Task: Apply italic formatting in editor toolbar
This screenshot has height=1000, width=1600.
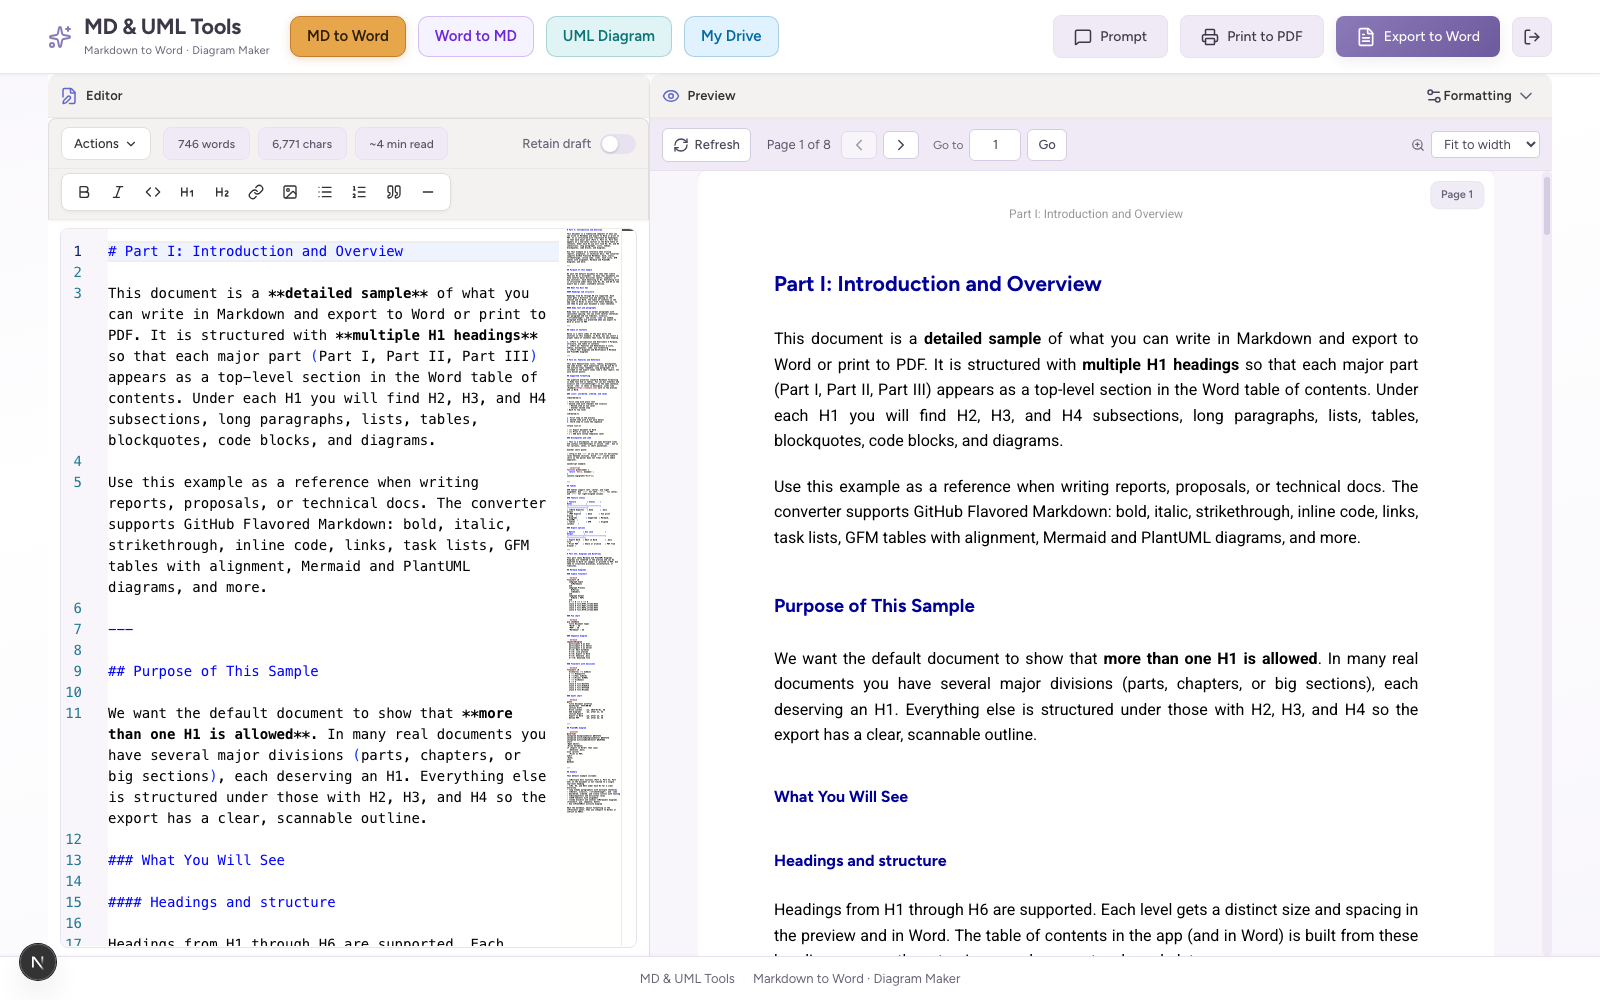Action: [x=118, y=192]
